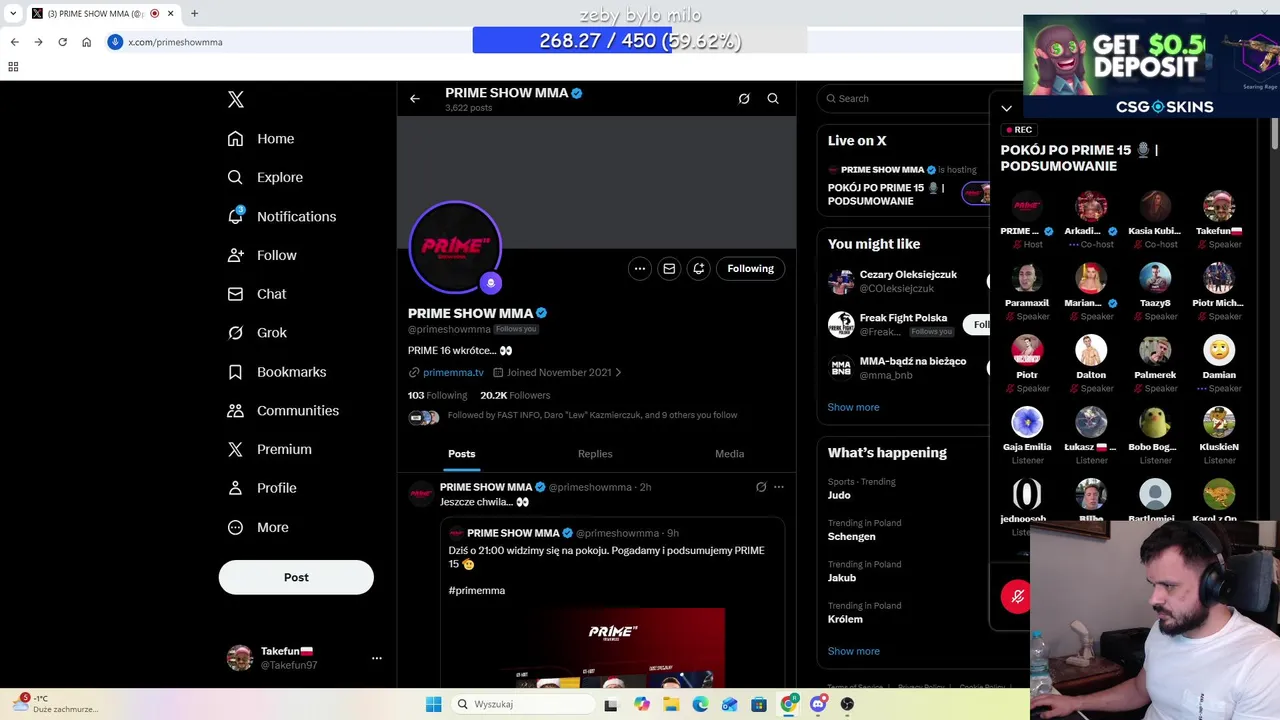This screenshot has width=1280, height=720.
Task: Open a new browser tab
Action: (194, 14)
